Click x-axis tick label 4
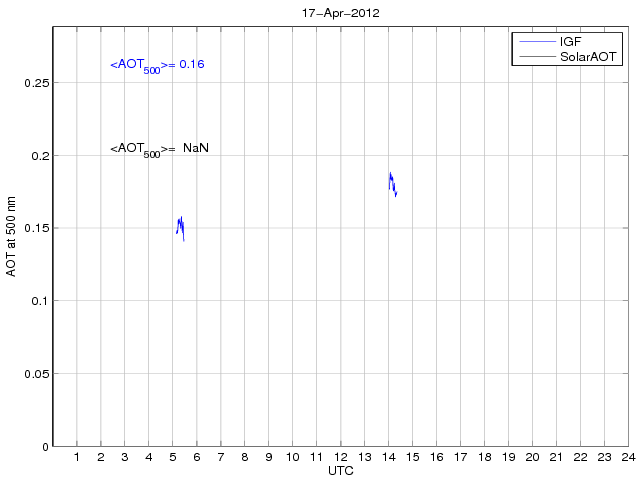Image resolution: width=640 pixels, height=480 pixels. pos(149,457)
